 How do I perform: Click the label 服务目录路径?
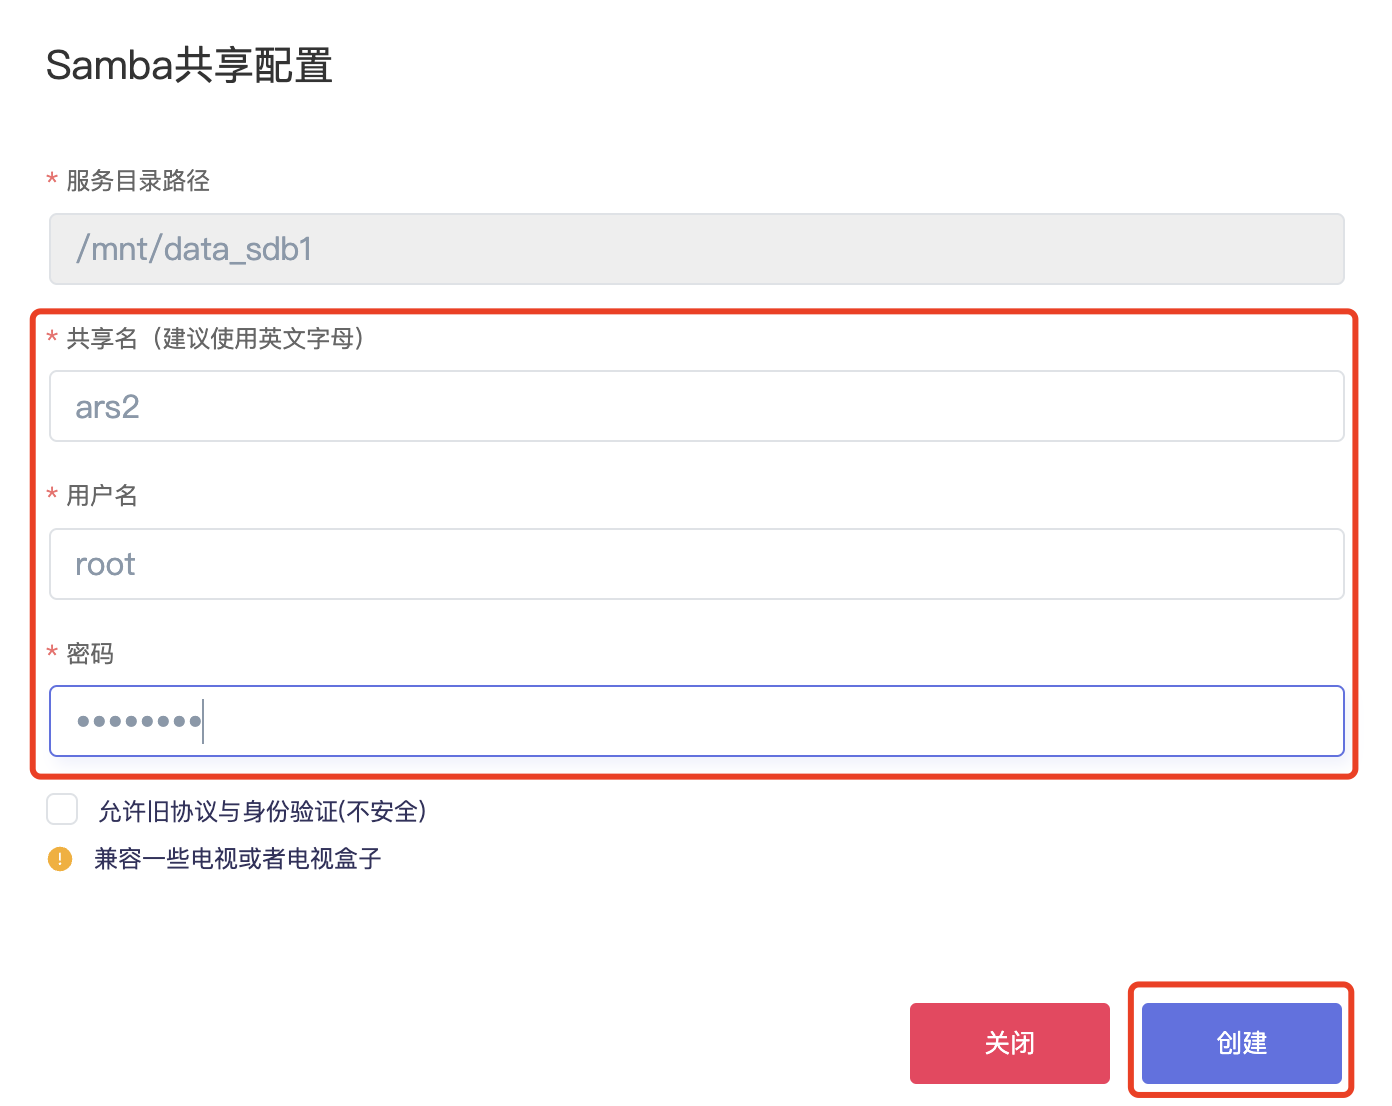(x=137, y=181)
